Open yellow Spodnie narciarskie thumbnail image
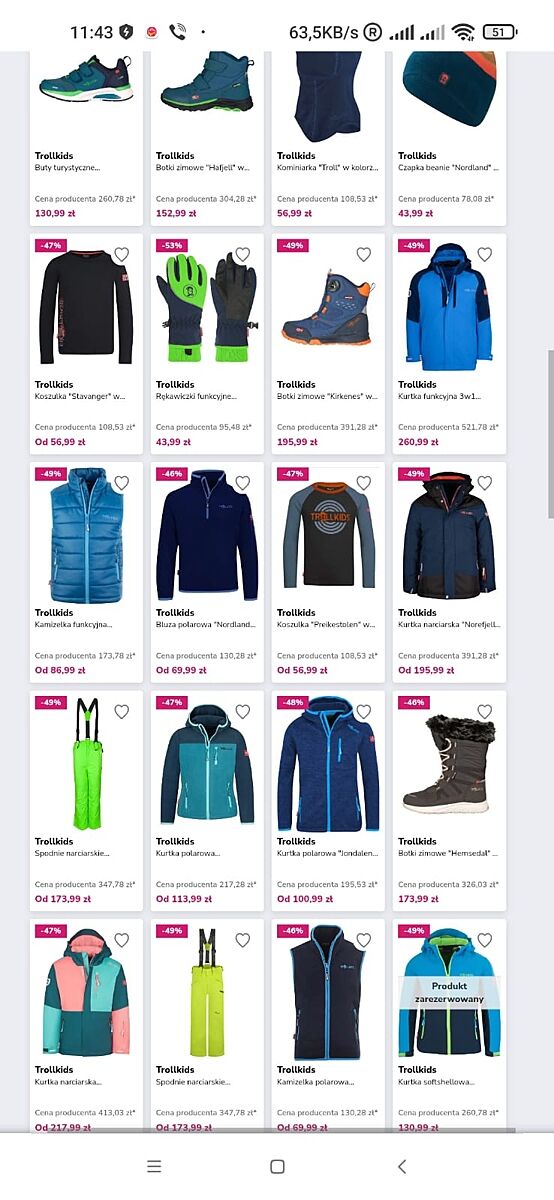Screen dimensions: 554x1200 coord(207,993)
